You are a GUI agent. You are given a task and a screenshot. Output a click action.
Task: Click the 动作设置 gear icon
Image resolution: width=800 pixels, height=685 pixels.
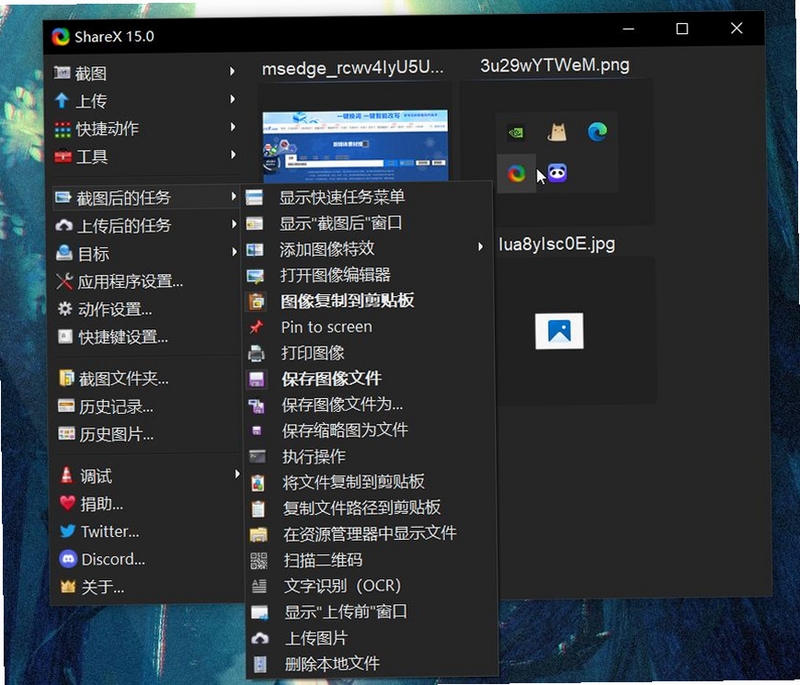[x=65, y=309]
